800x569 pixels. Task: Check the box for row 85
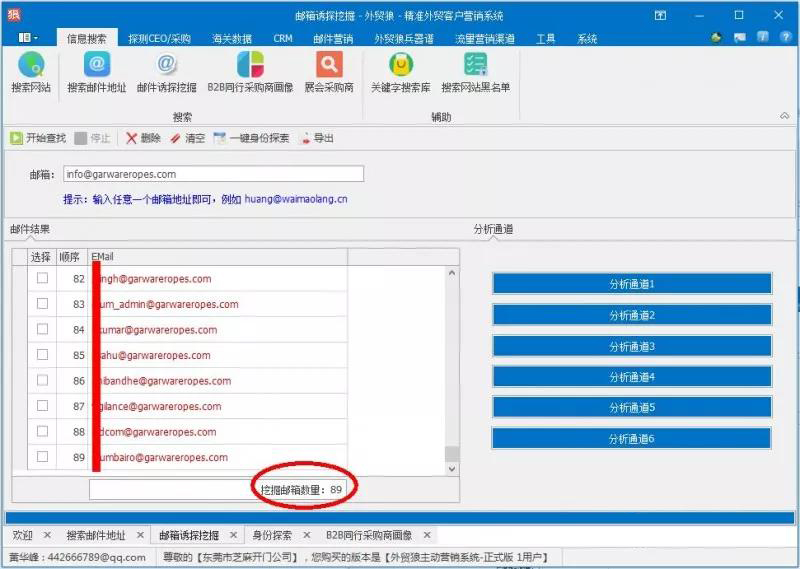[x=42, y=355]
